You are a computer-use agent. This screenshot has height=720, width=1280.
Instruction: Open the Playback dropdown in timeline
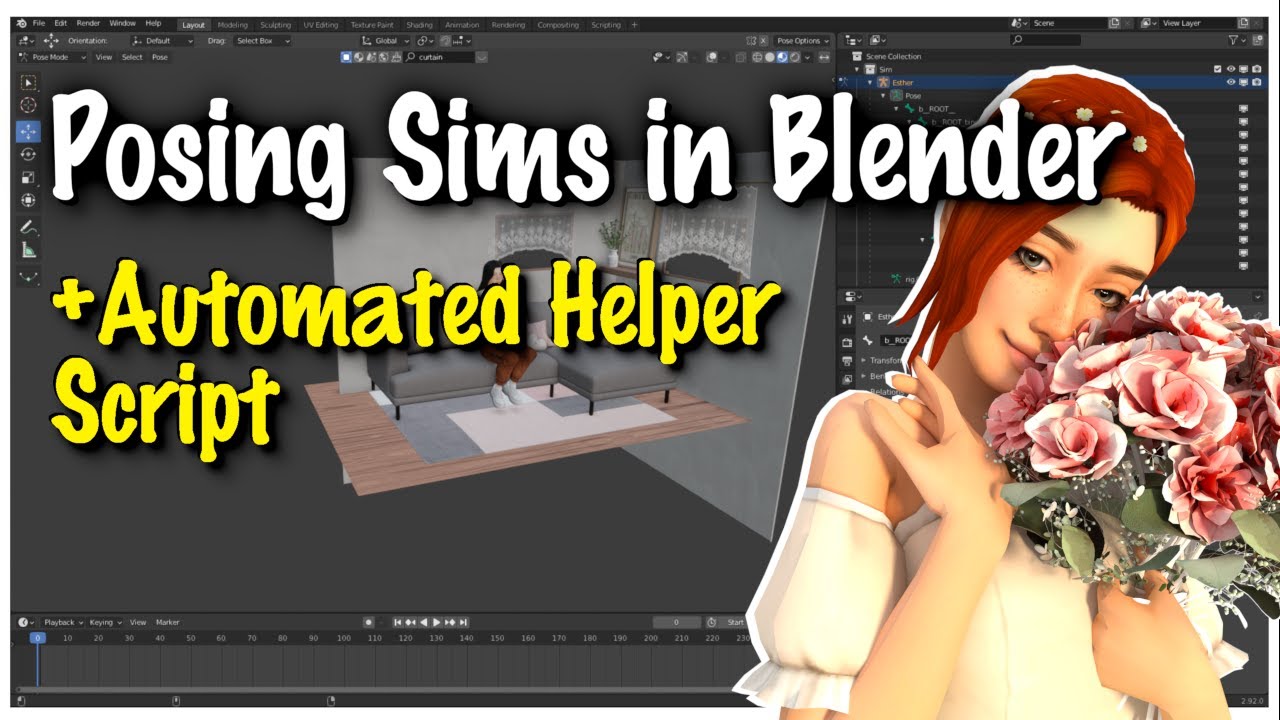pyautogui.click(x=63, y=622)
